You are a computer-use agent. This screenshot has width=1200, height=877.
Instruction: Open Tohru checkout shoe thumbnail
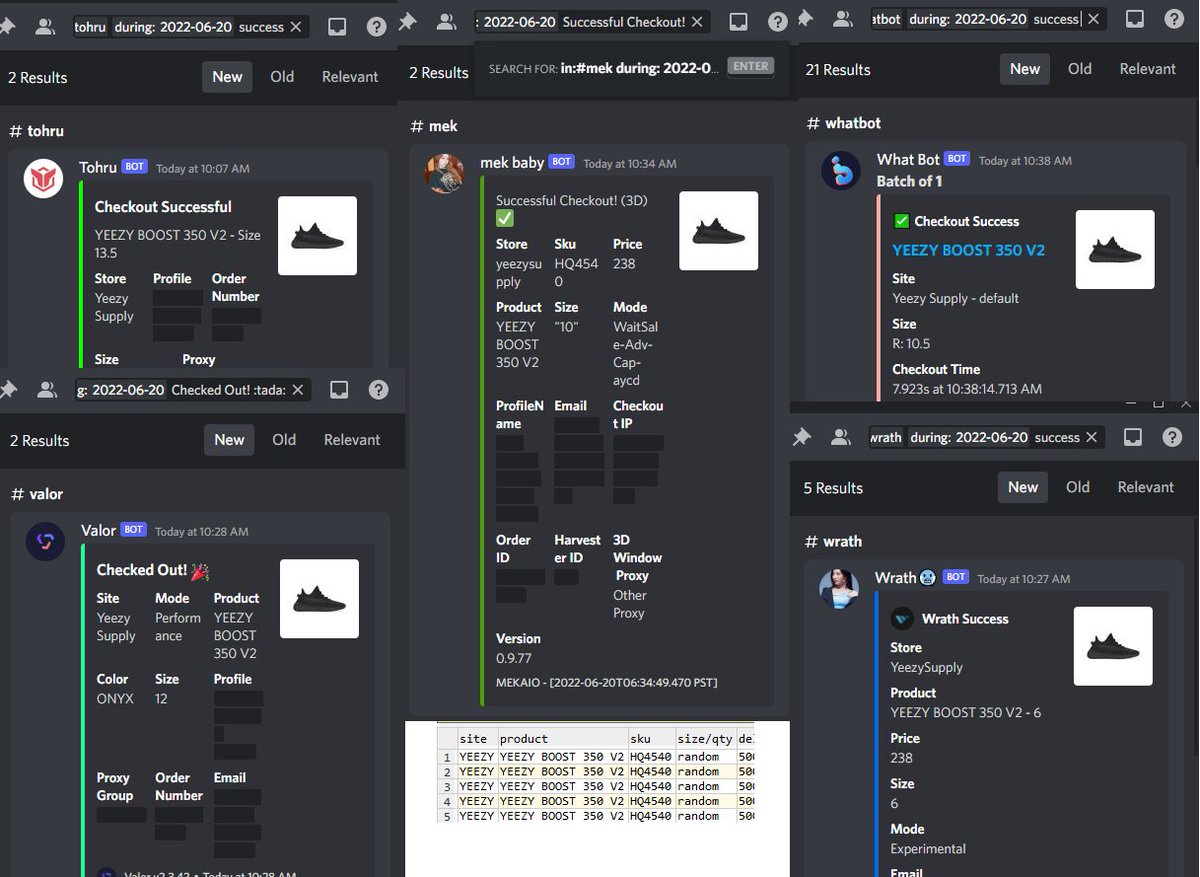click(x=317, y=235)
